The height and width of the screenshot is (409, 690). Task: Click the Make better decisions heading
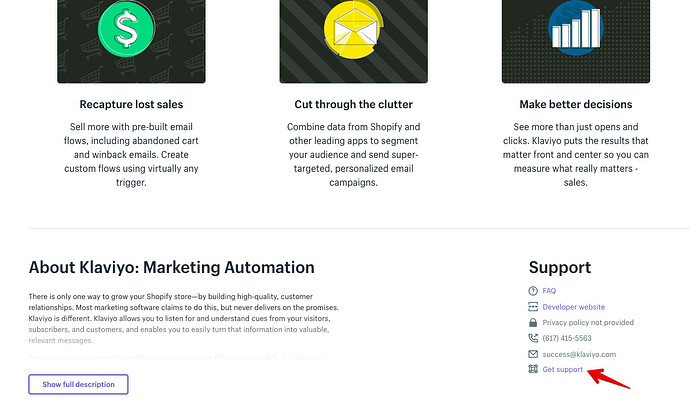pos(575,104)
